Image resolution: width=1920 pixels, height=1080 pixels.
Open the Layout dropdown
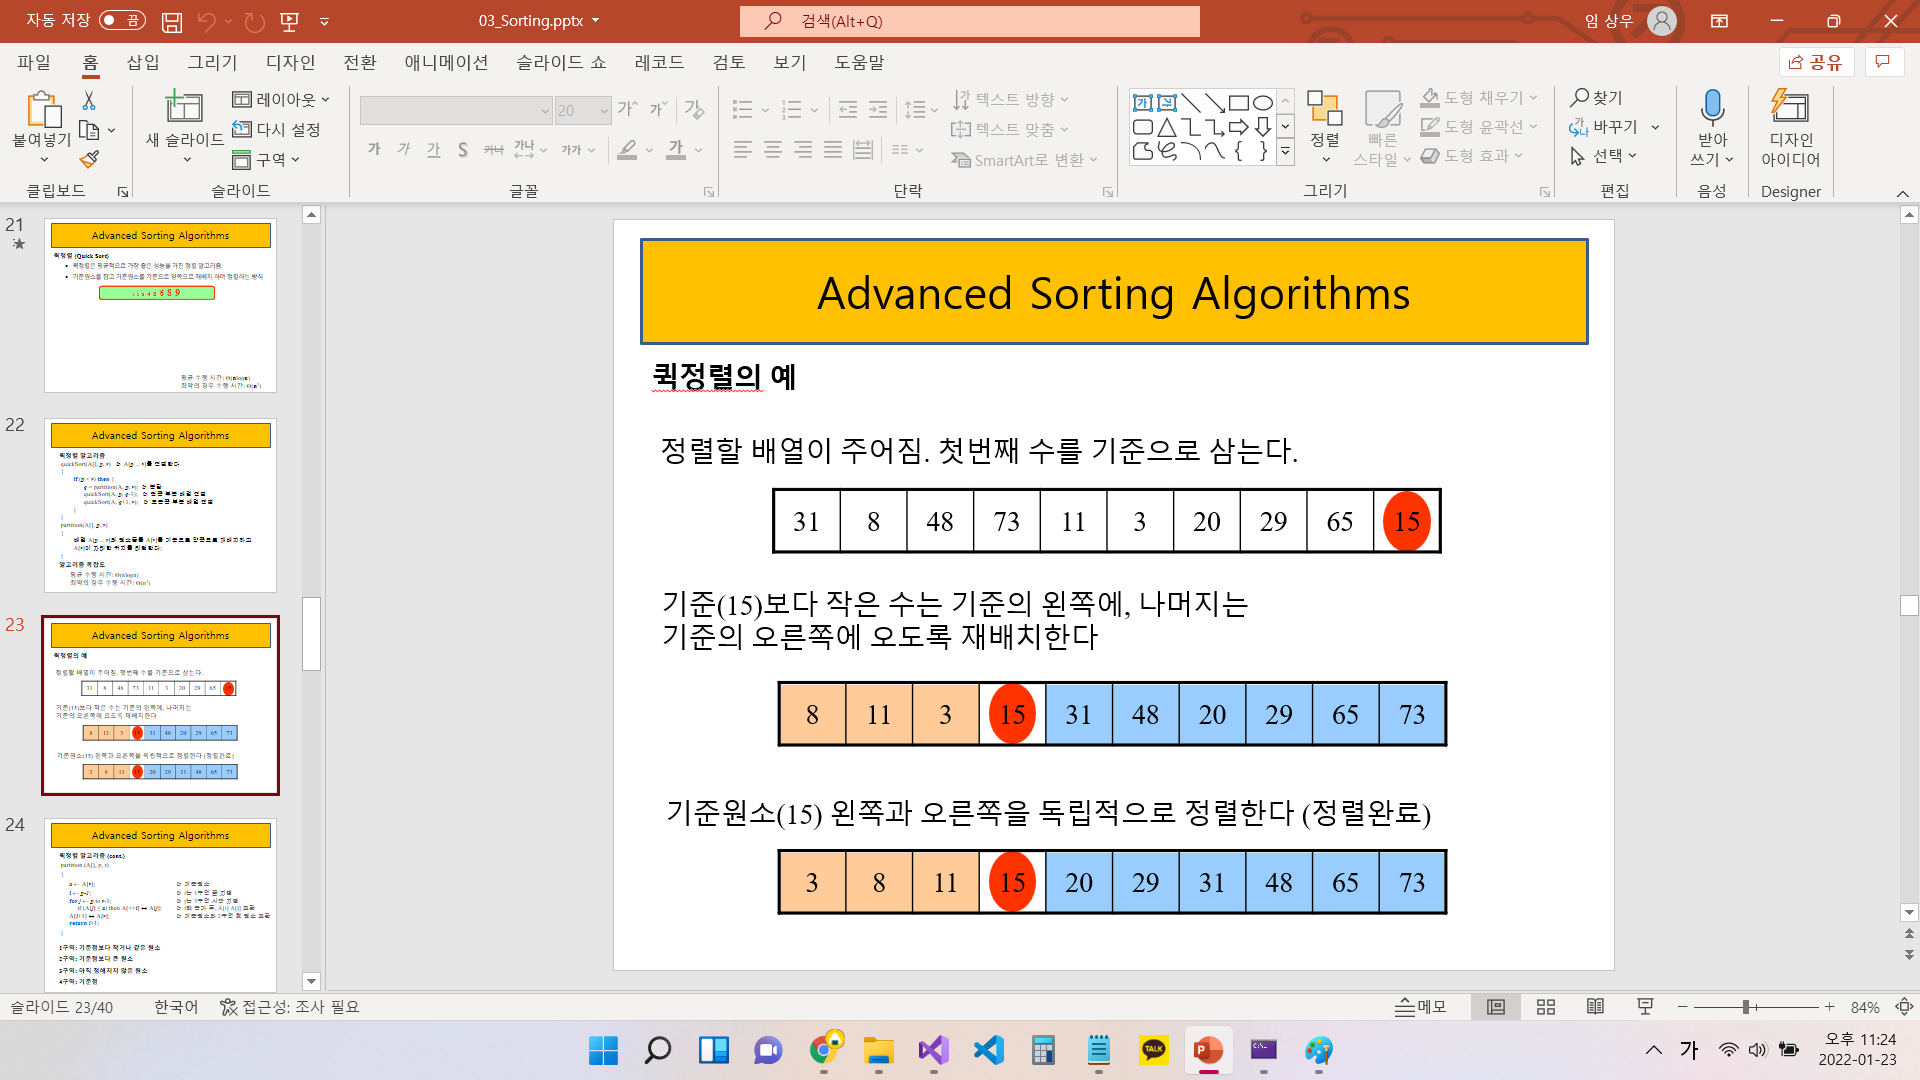[281, 100]
